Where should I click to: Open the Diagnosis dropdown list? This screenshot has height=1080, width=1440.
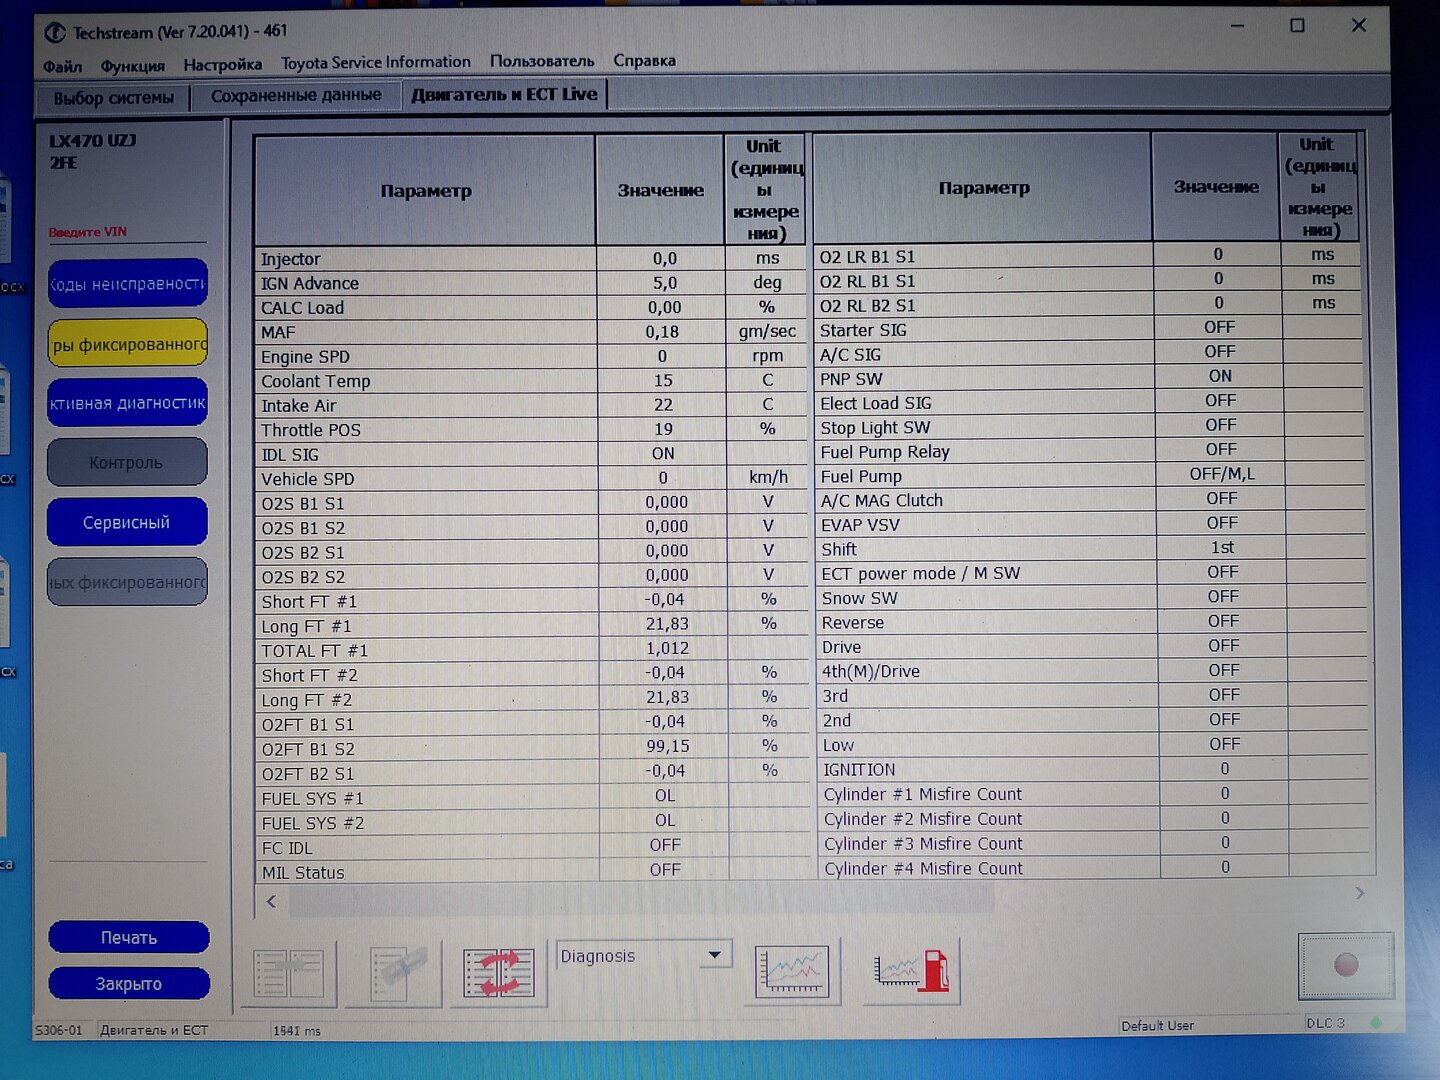(x=714, y=955)
